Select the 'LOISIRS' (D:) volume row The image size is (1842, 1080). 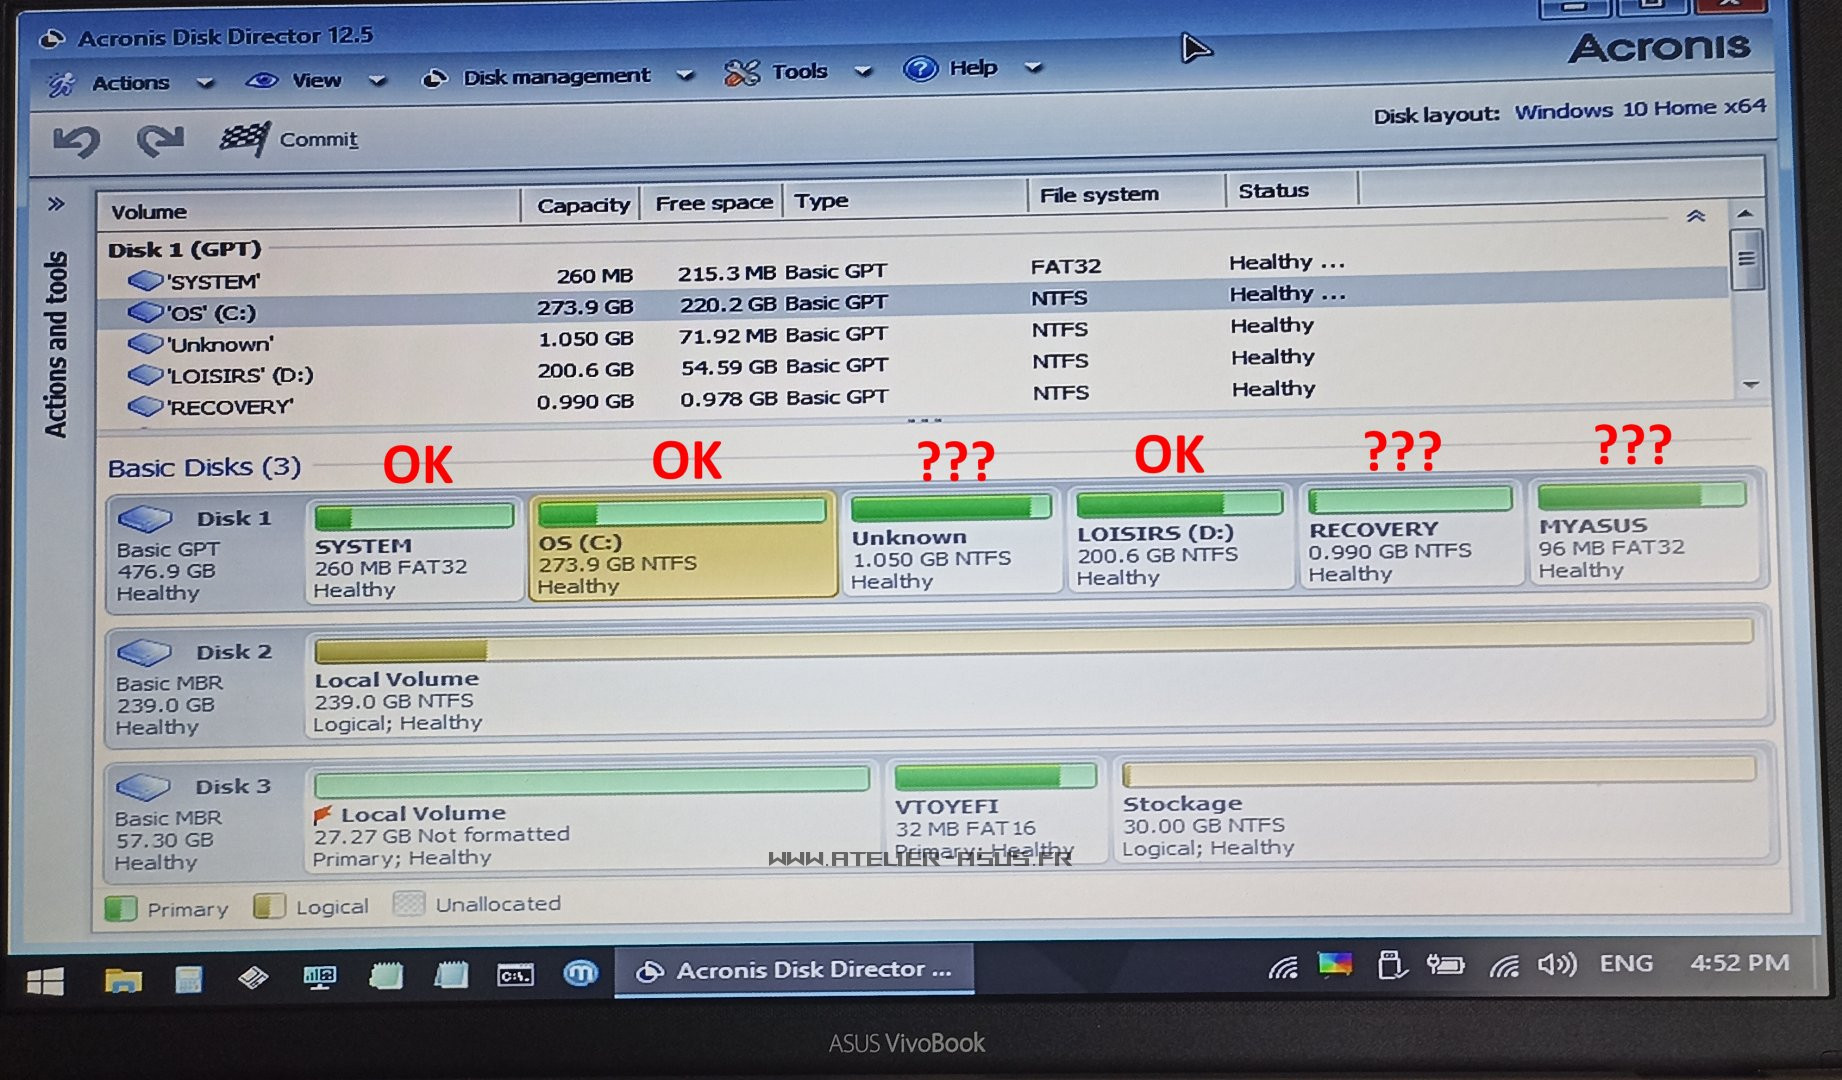tap(240, 376)
